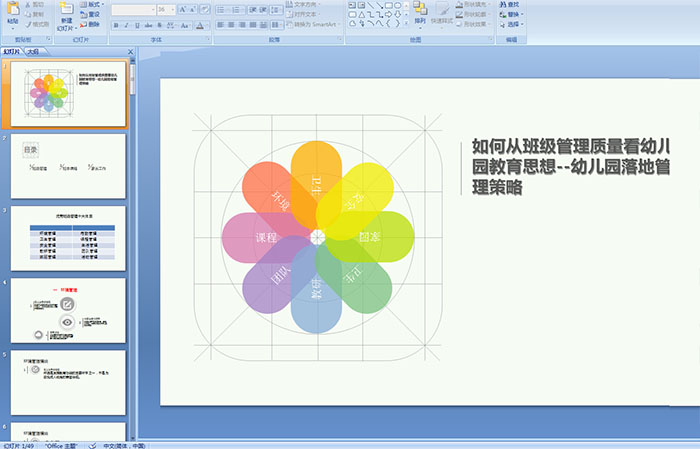Screen dimensions: 700x449
Task: Select the Rectangle shape
Action: [x=388, y=5]
